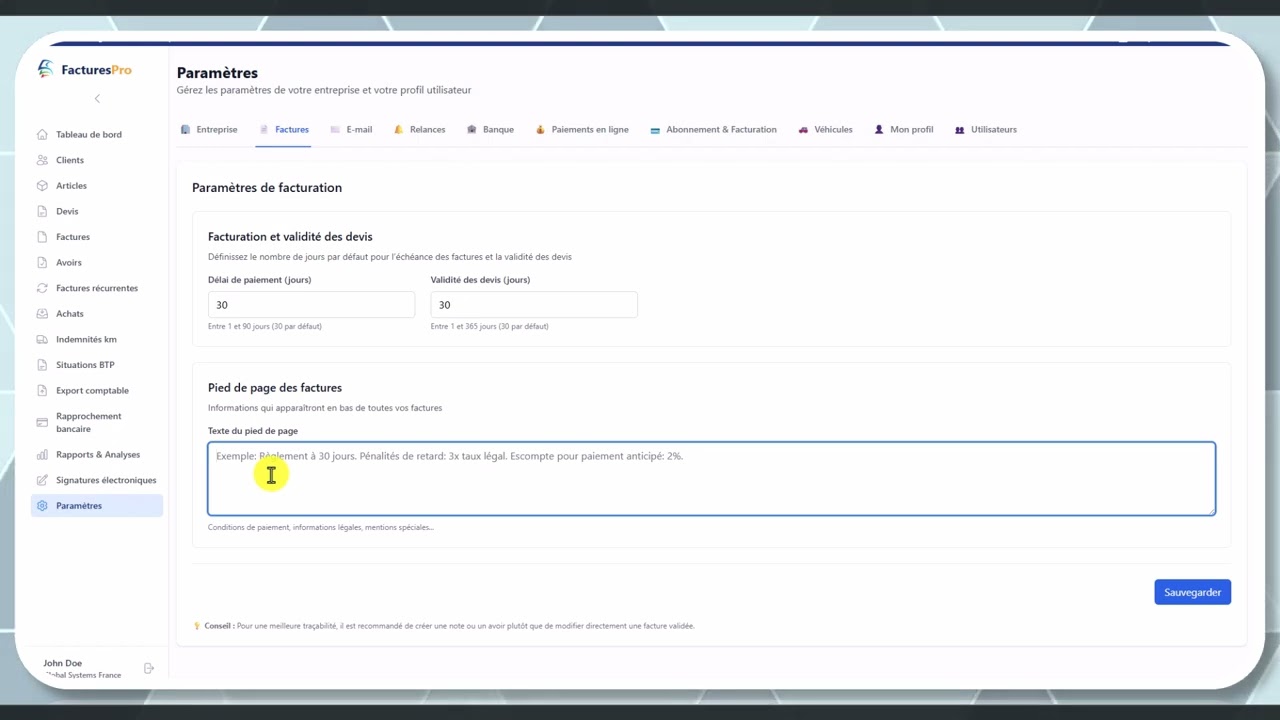
Task: Click the FacturesPro logo icon
Action: 45,69
